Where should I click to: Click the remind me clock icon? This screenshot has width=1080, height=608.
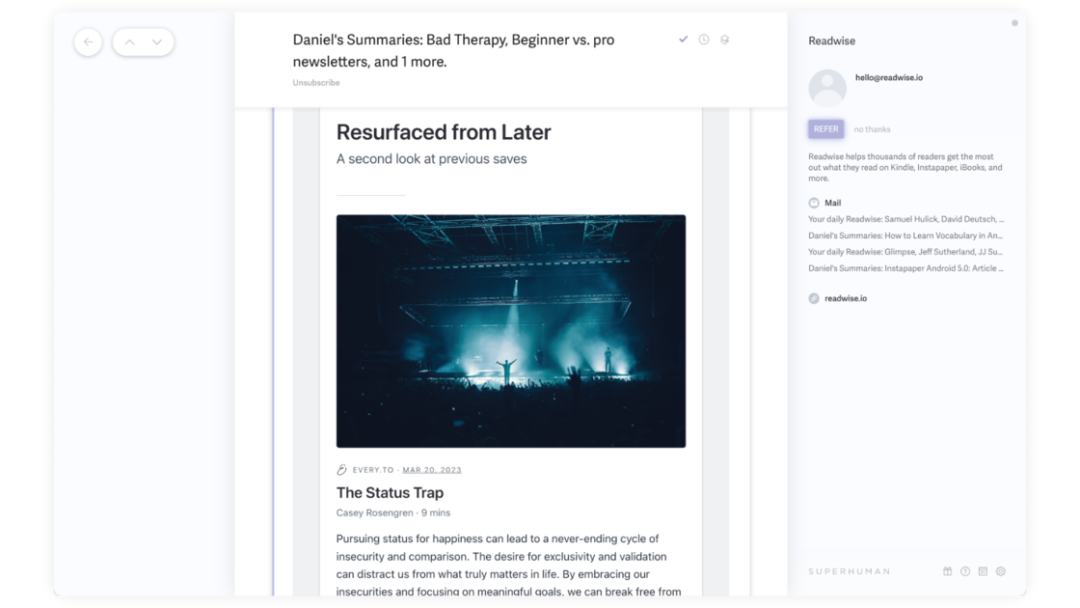(x=704, y=39)
